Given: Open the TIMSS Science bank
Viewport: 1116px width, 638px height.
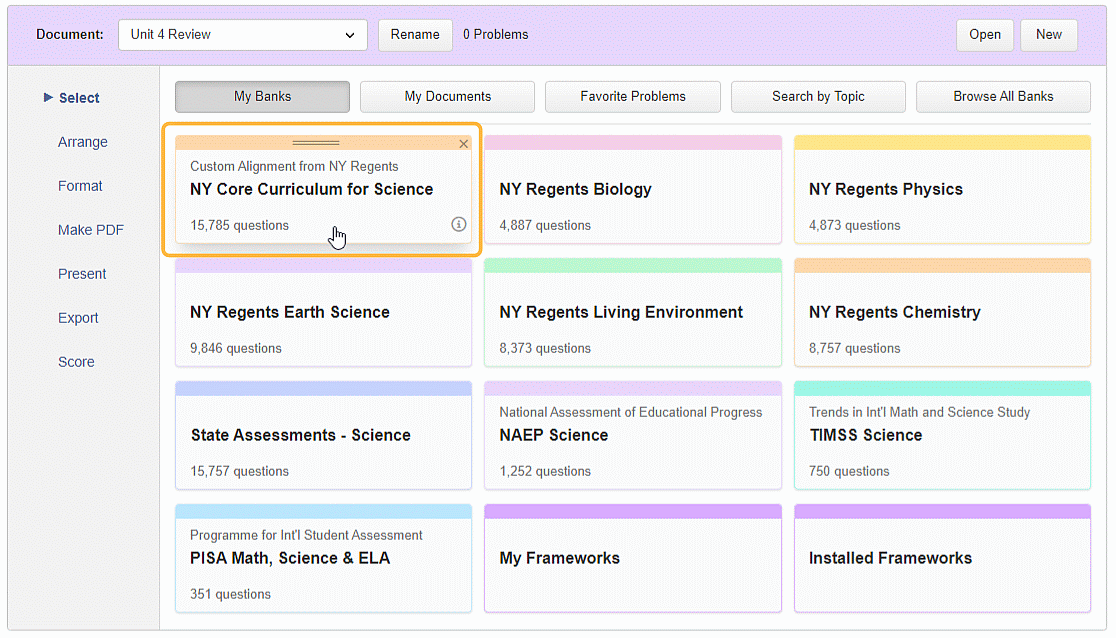Looking at the screenshot, I should pos(942,436).
